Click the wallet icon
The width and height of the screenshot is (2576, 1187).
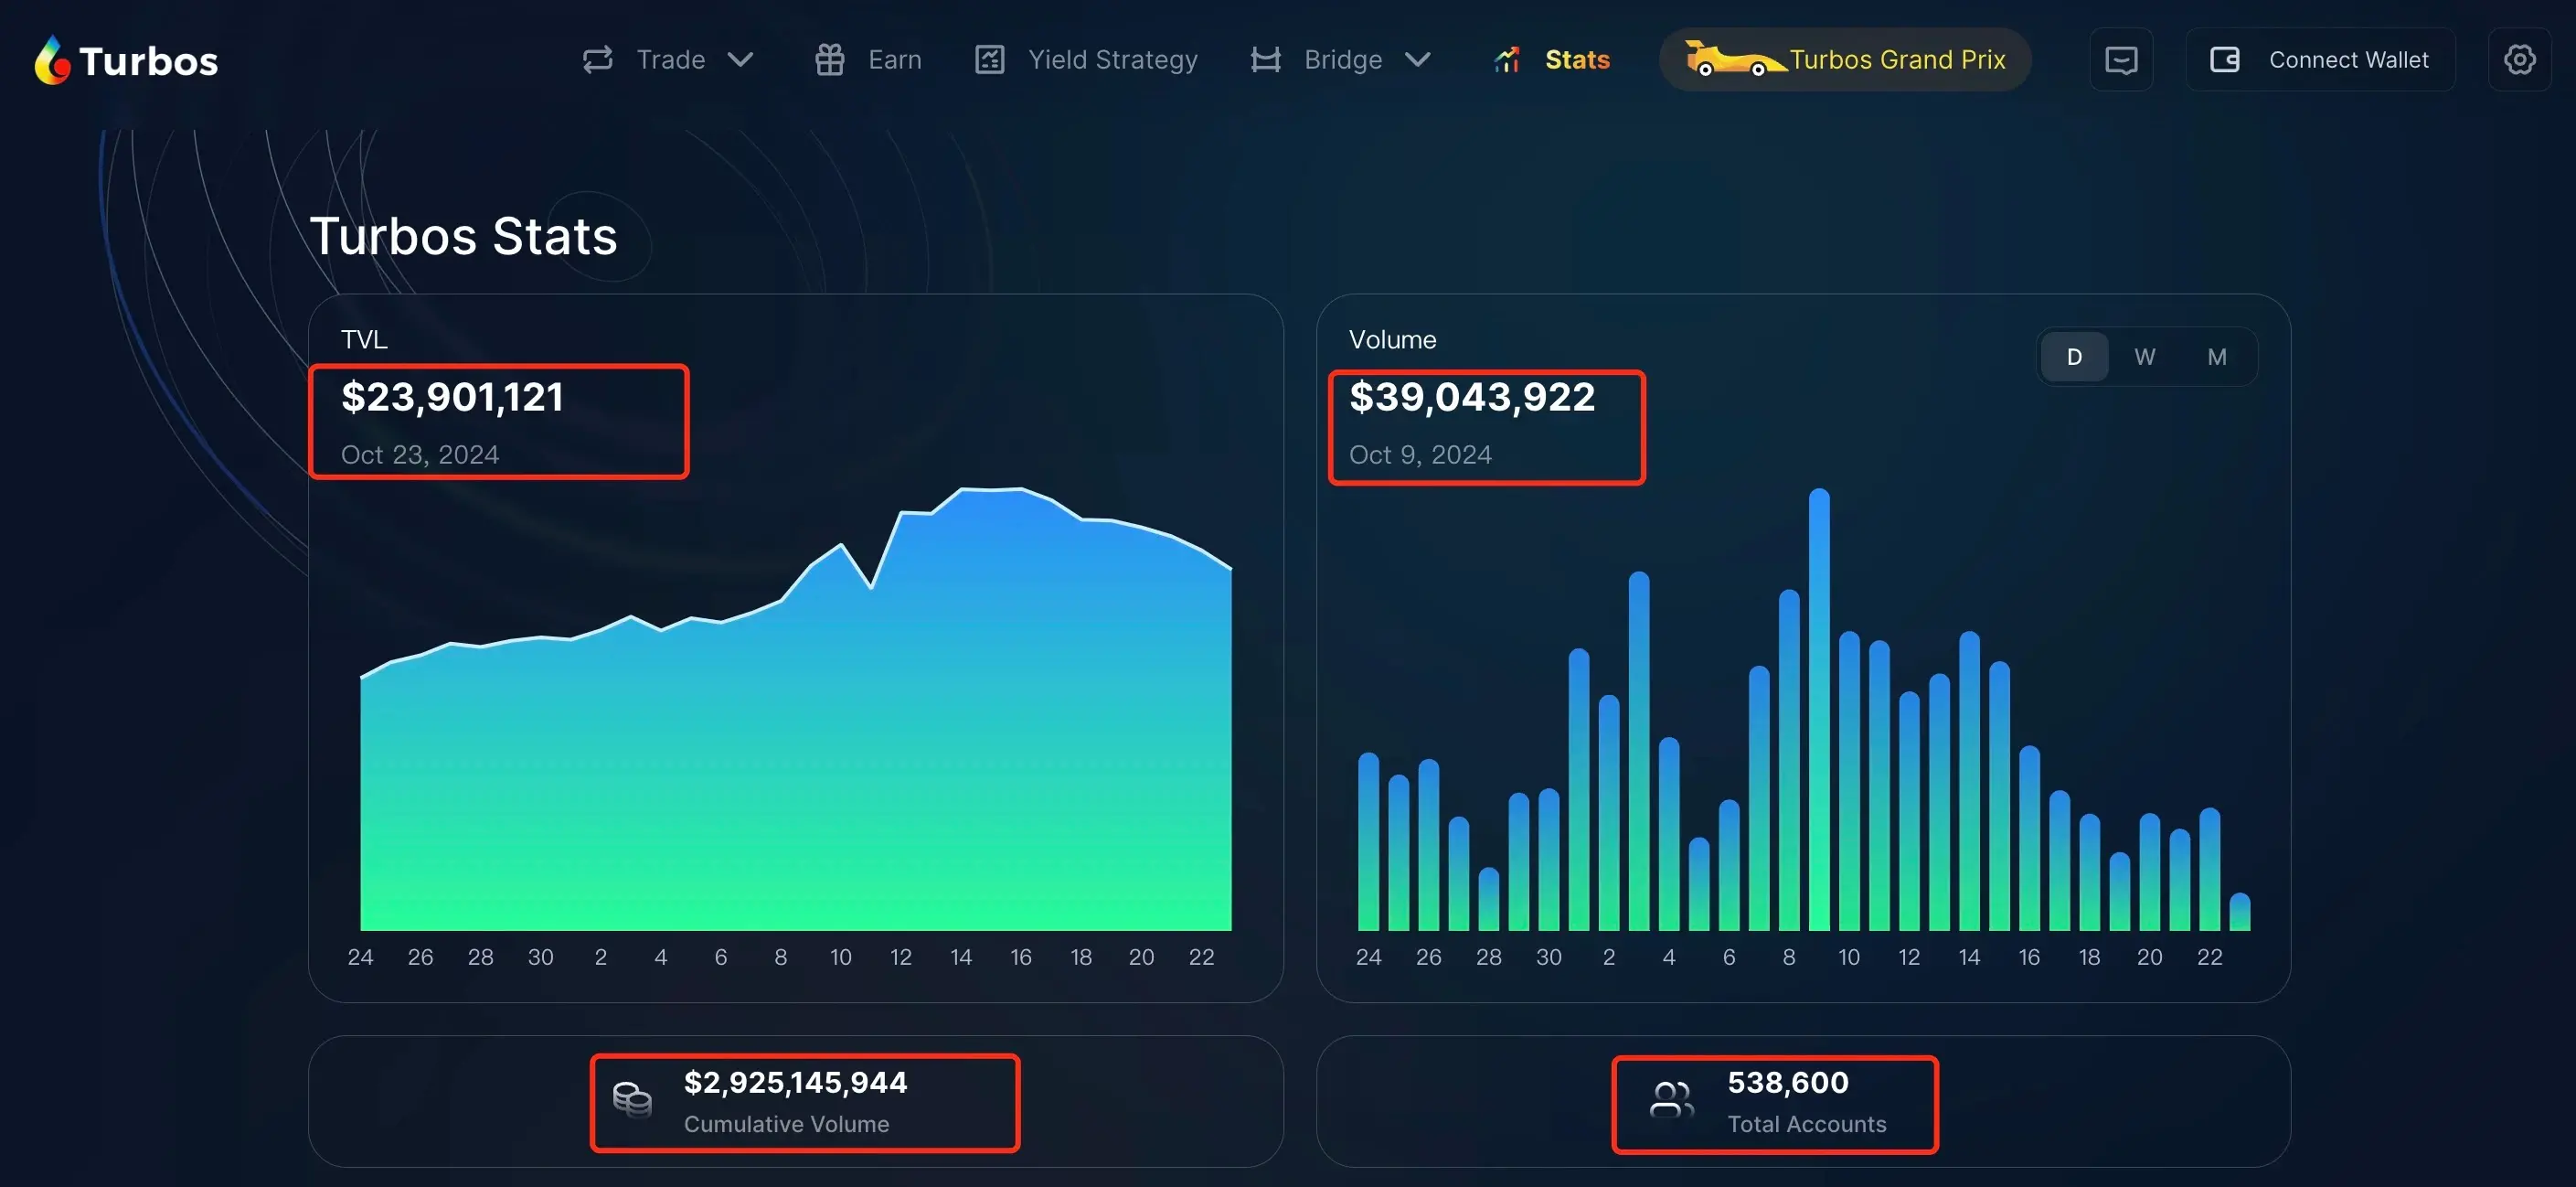pyautogui.click(x=2225, y=60)
